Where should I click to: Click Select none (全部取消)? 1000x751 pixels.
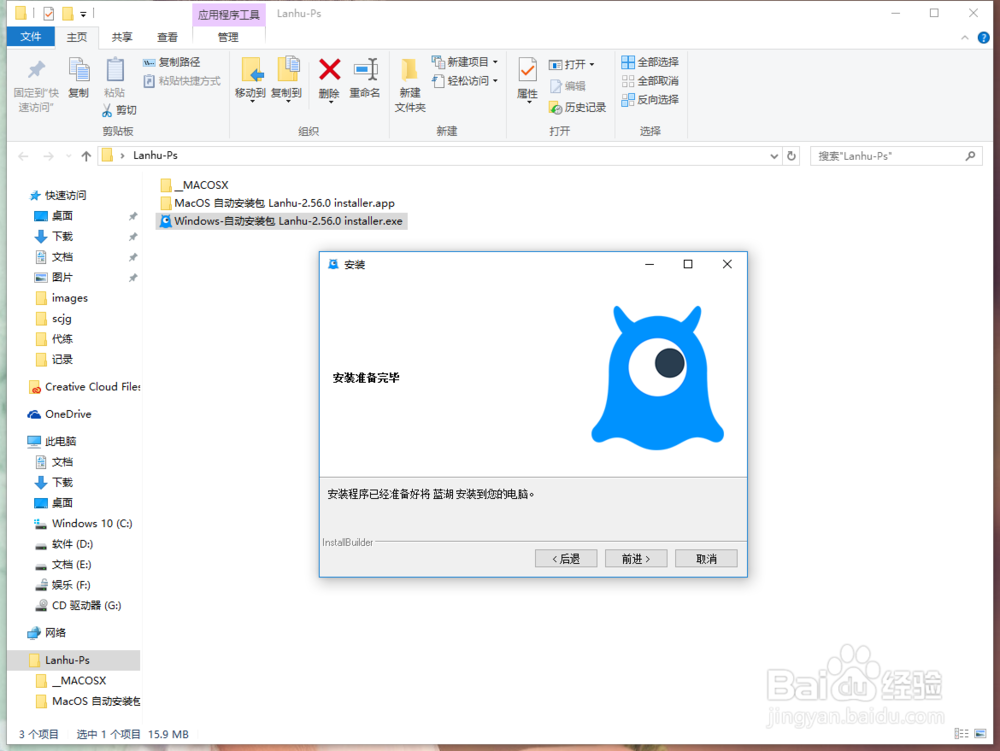[x=650, y=81]
